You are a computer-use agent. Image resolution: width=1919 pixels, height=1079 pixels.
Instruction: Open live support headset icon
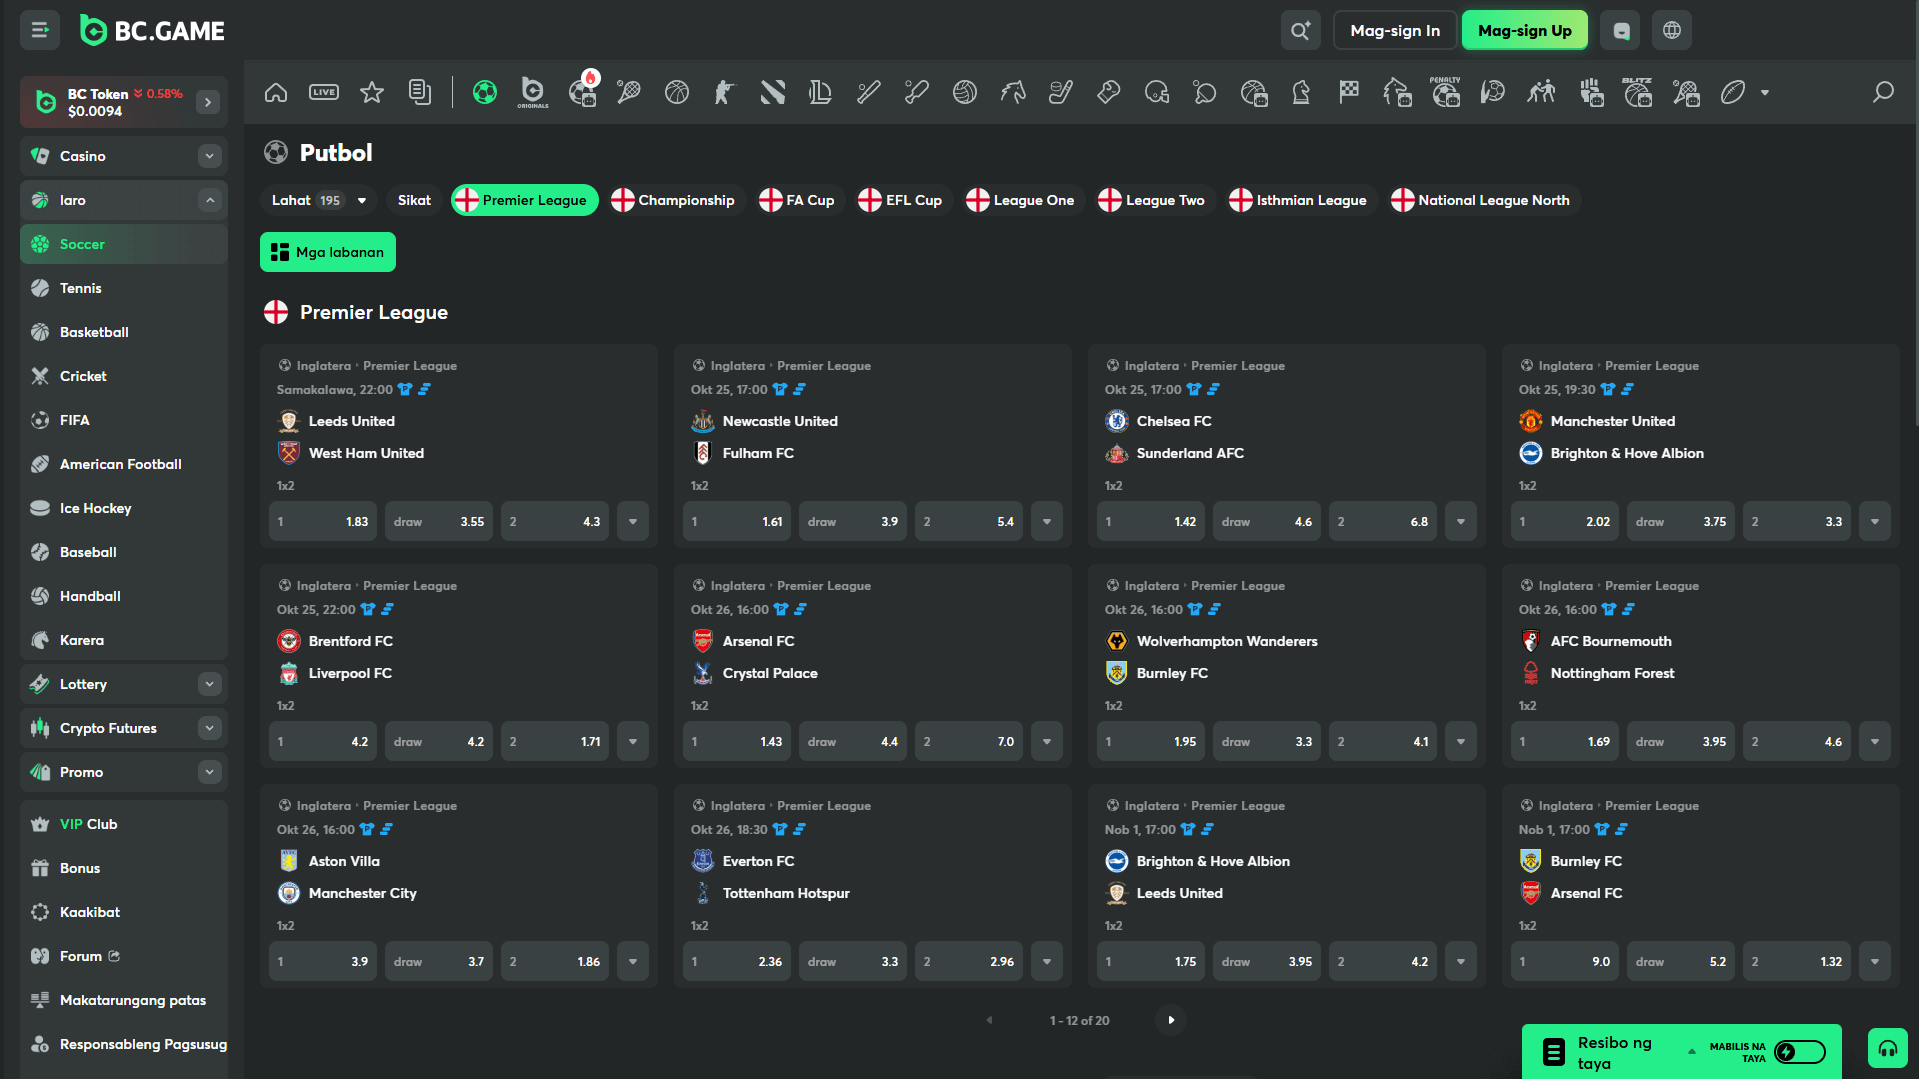[1888, 1048]
